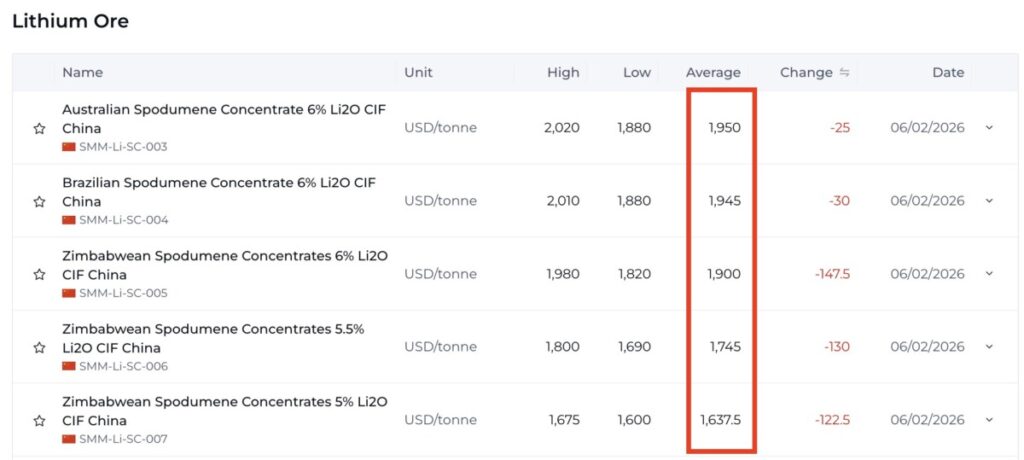
Task: Star the Australian Spodumene Concentrate row
Action: coord(39,128)
